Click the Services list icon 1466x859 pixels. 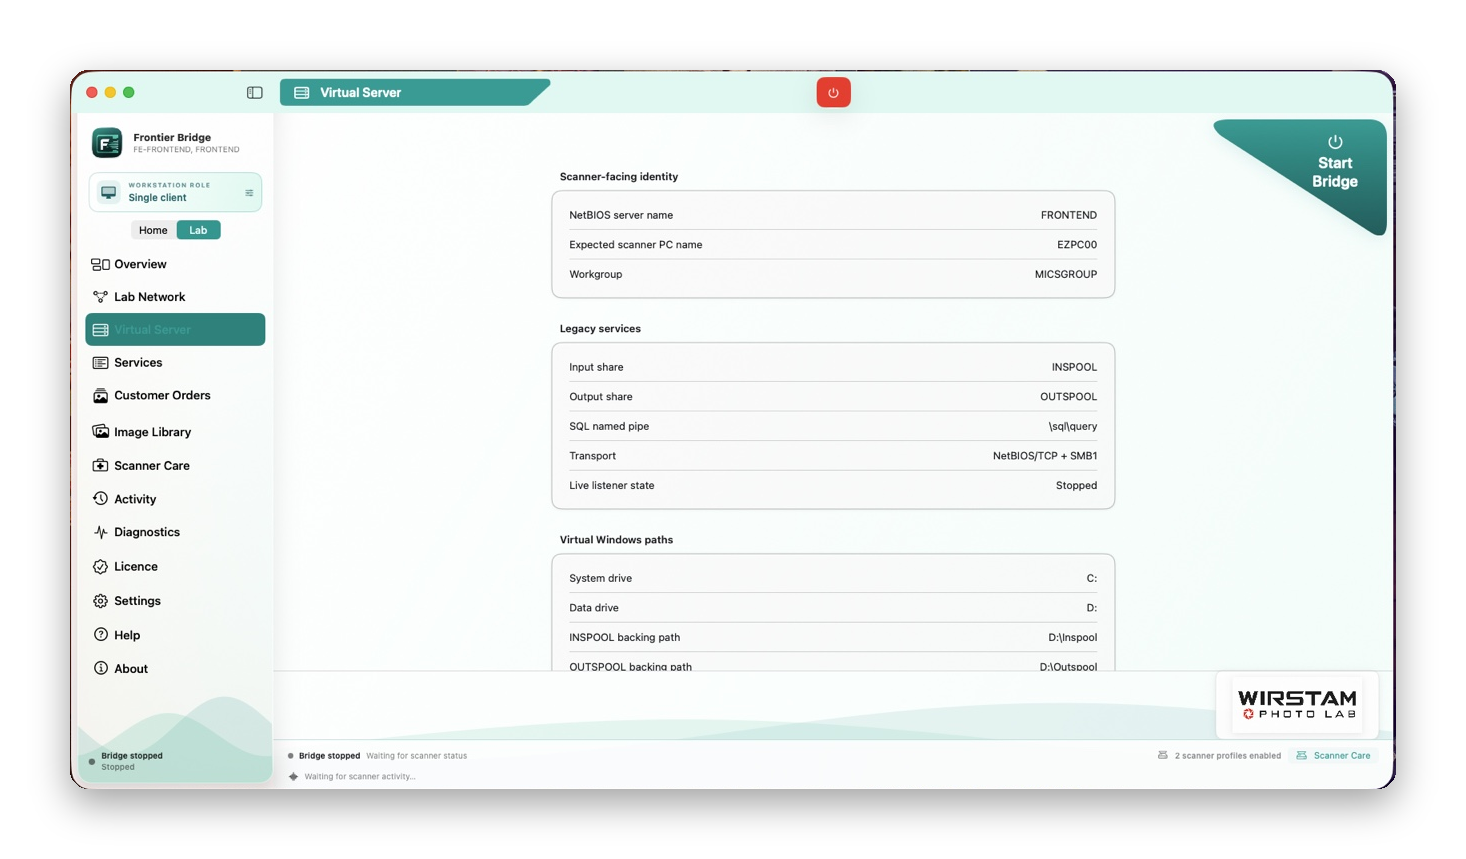coord(100,363)
